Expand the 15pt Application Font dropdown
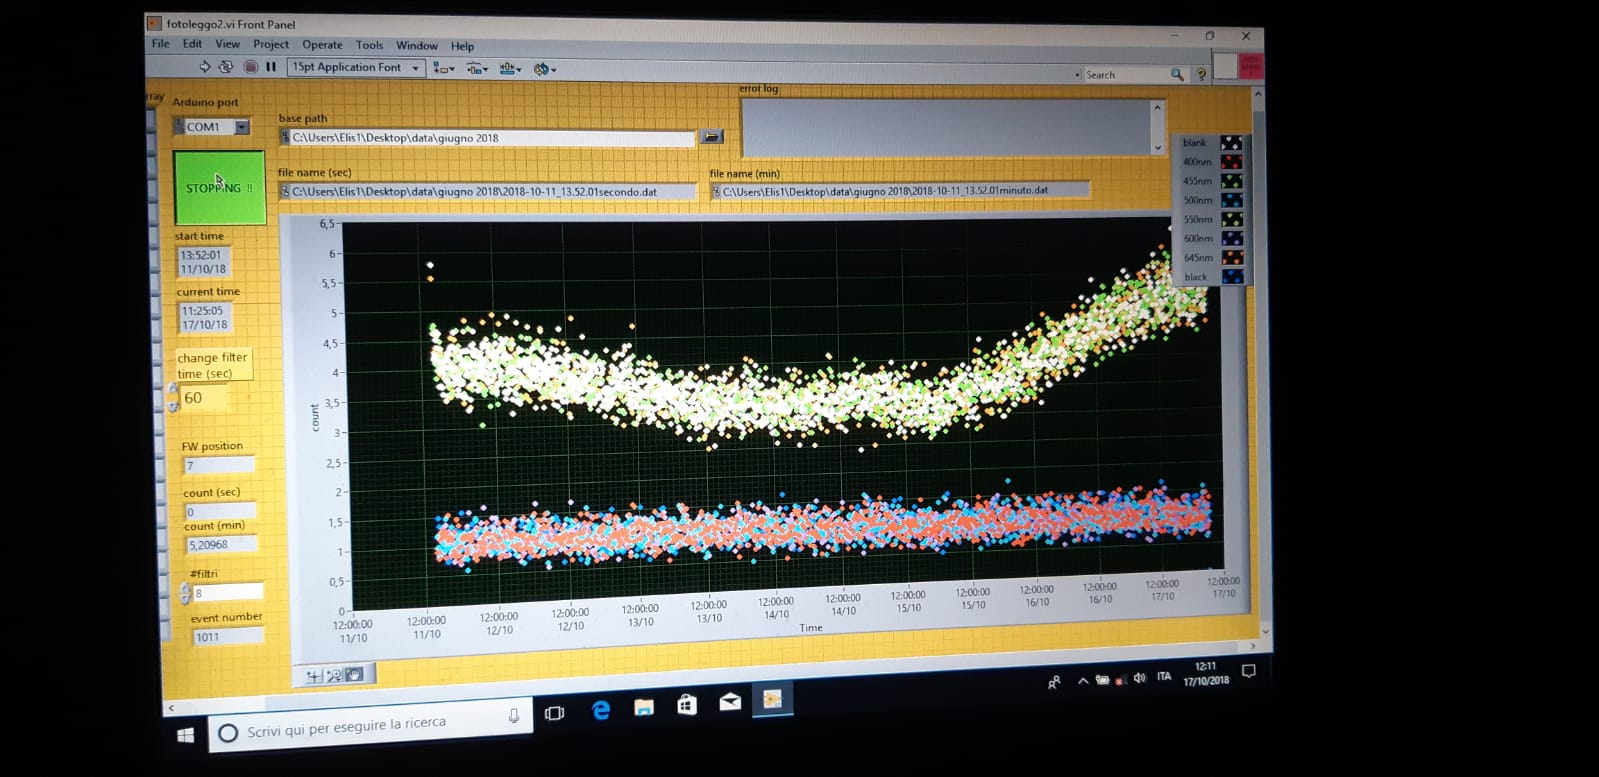 point(415,68)
